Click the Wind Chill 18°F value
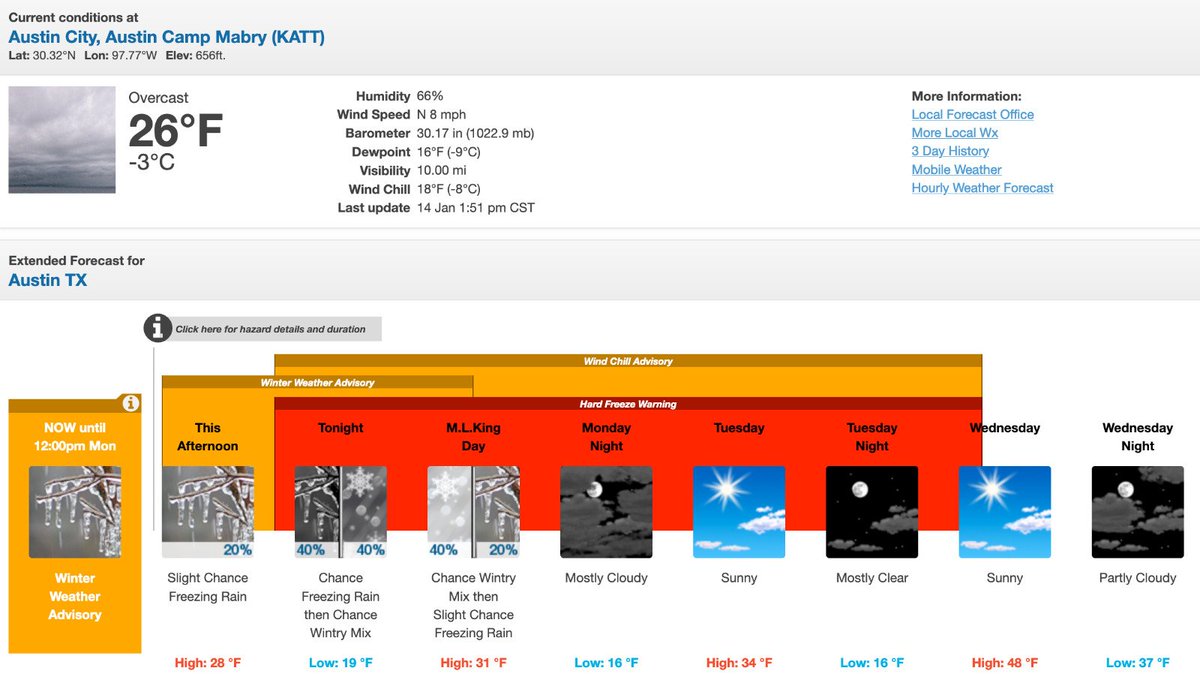1200x692 pixels. (x=449, y=189)
